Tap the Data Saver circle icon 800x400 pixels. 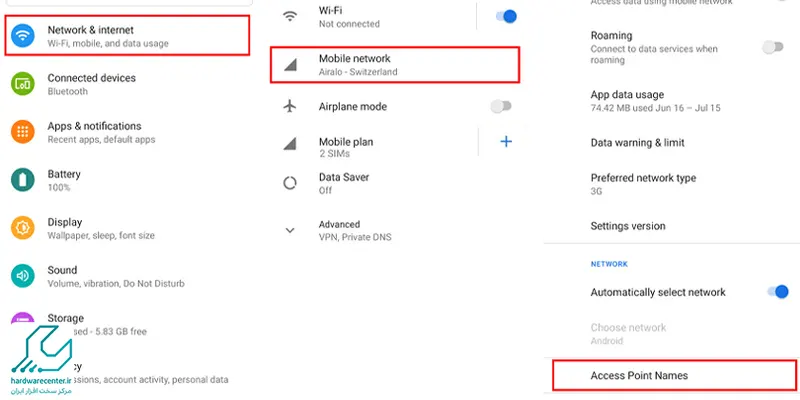click(290, 183)
